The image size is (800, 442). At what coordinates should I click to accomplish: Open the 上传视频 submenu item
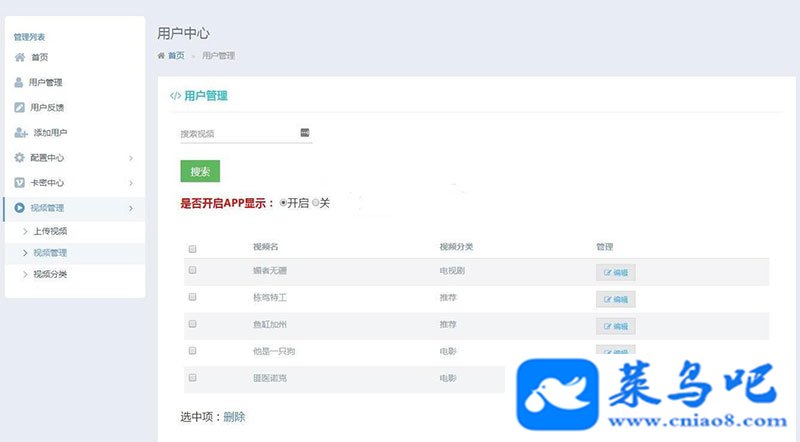click(x=50, y=231)
